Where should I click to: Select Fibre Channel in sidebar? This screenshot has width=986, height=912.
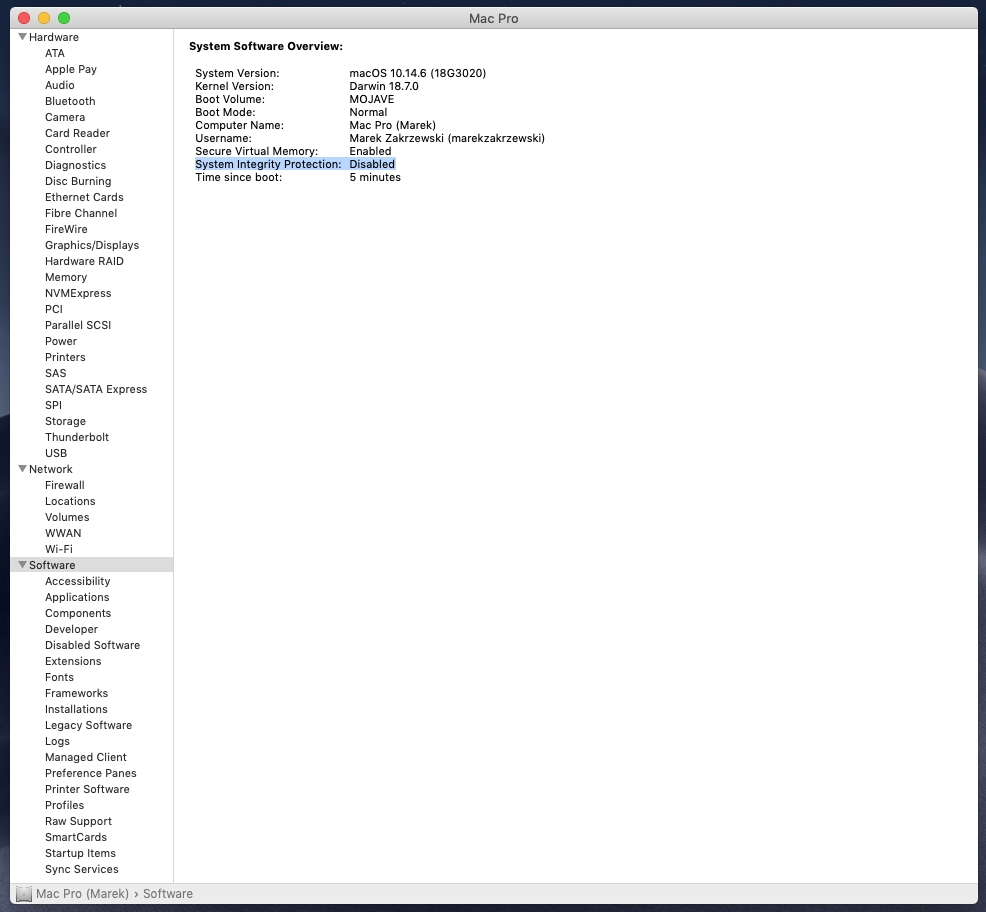81,213
